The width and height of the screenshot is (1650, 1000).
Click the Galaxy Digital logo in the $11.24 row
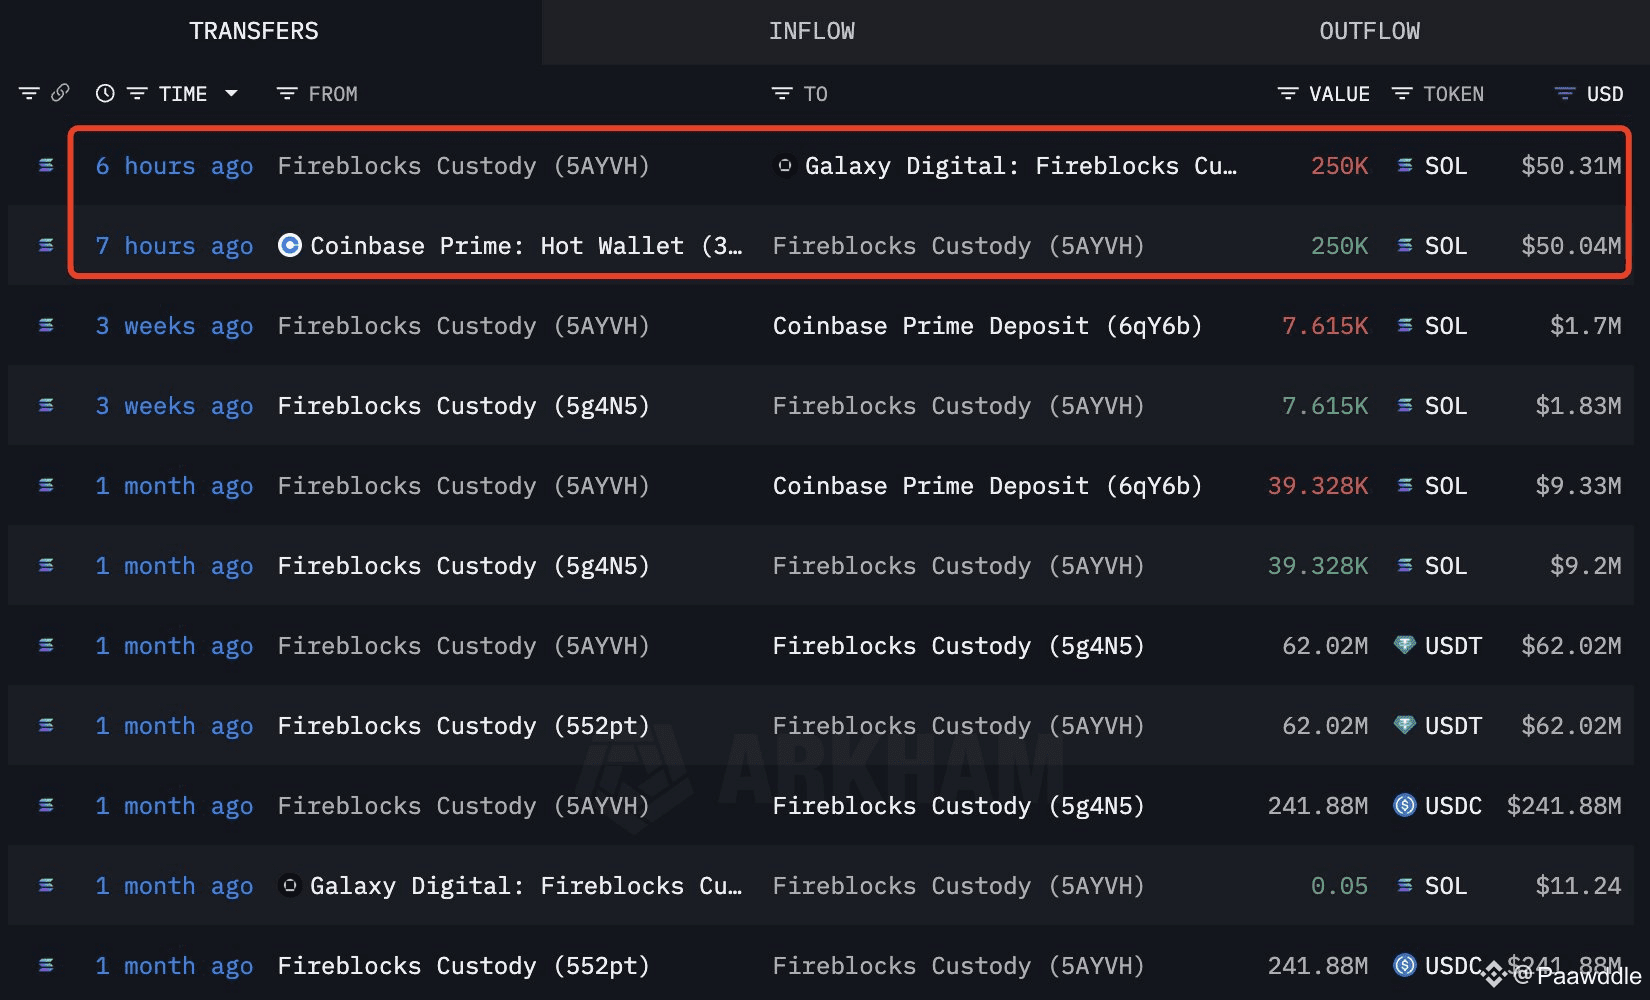point(290,885)
